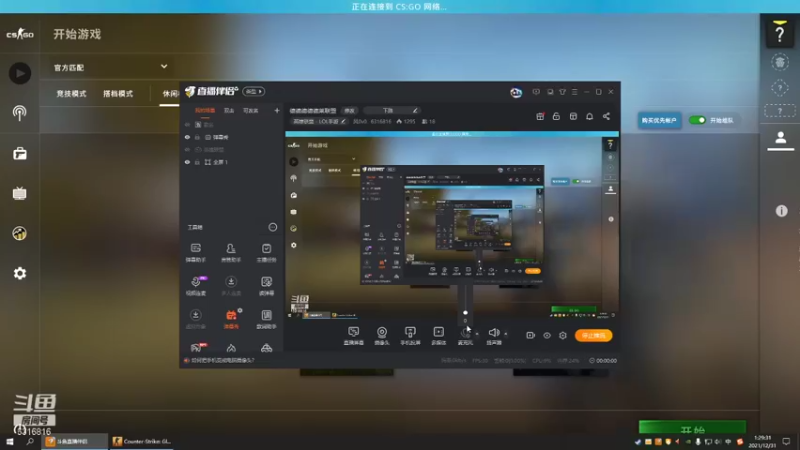Expand the microphone options arrow

pyautogui.click(x=477, y=334)
